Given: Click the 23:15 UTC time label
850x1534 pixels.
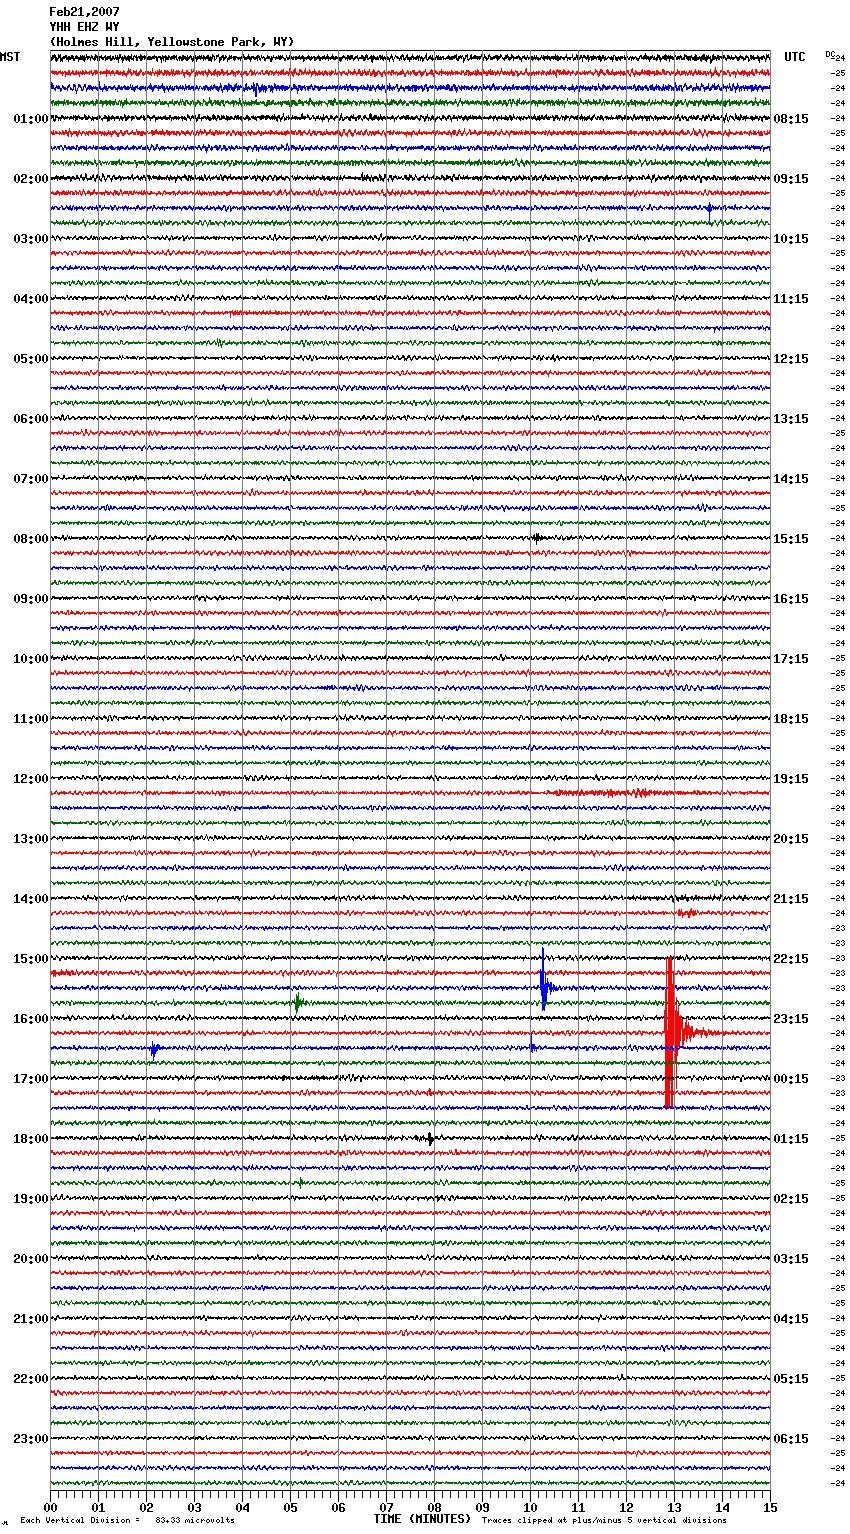Looking at the screenshot, I should (x=791, y=1019).
